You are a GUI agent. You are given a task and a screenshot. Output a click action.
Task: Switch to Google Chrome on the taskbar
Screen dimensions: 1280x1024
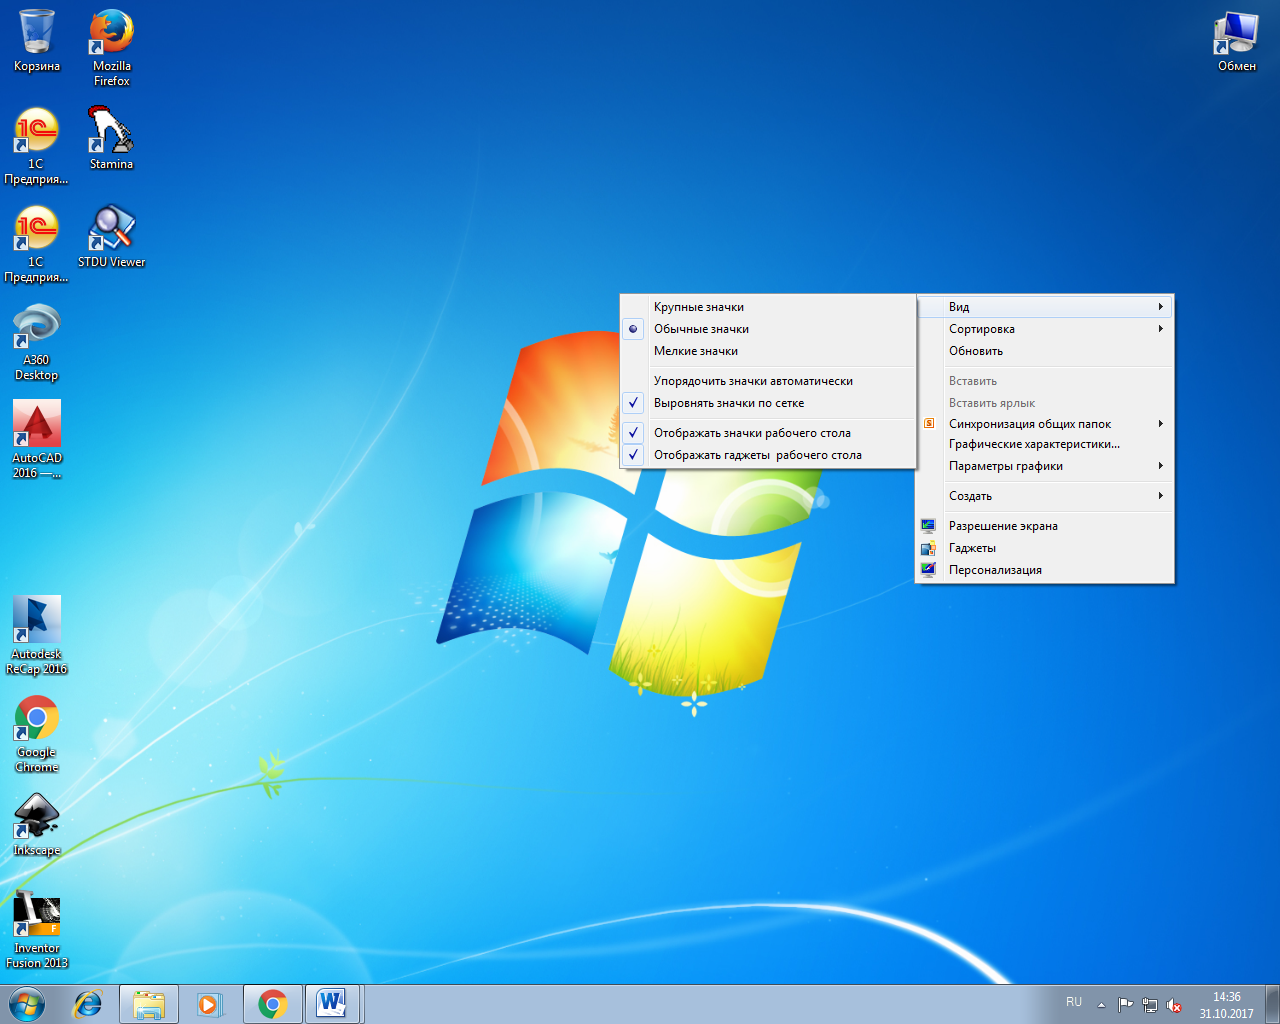click(272, 1004)
